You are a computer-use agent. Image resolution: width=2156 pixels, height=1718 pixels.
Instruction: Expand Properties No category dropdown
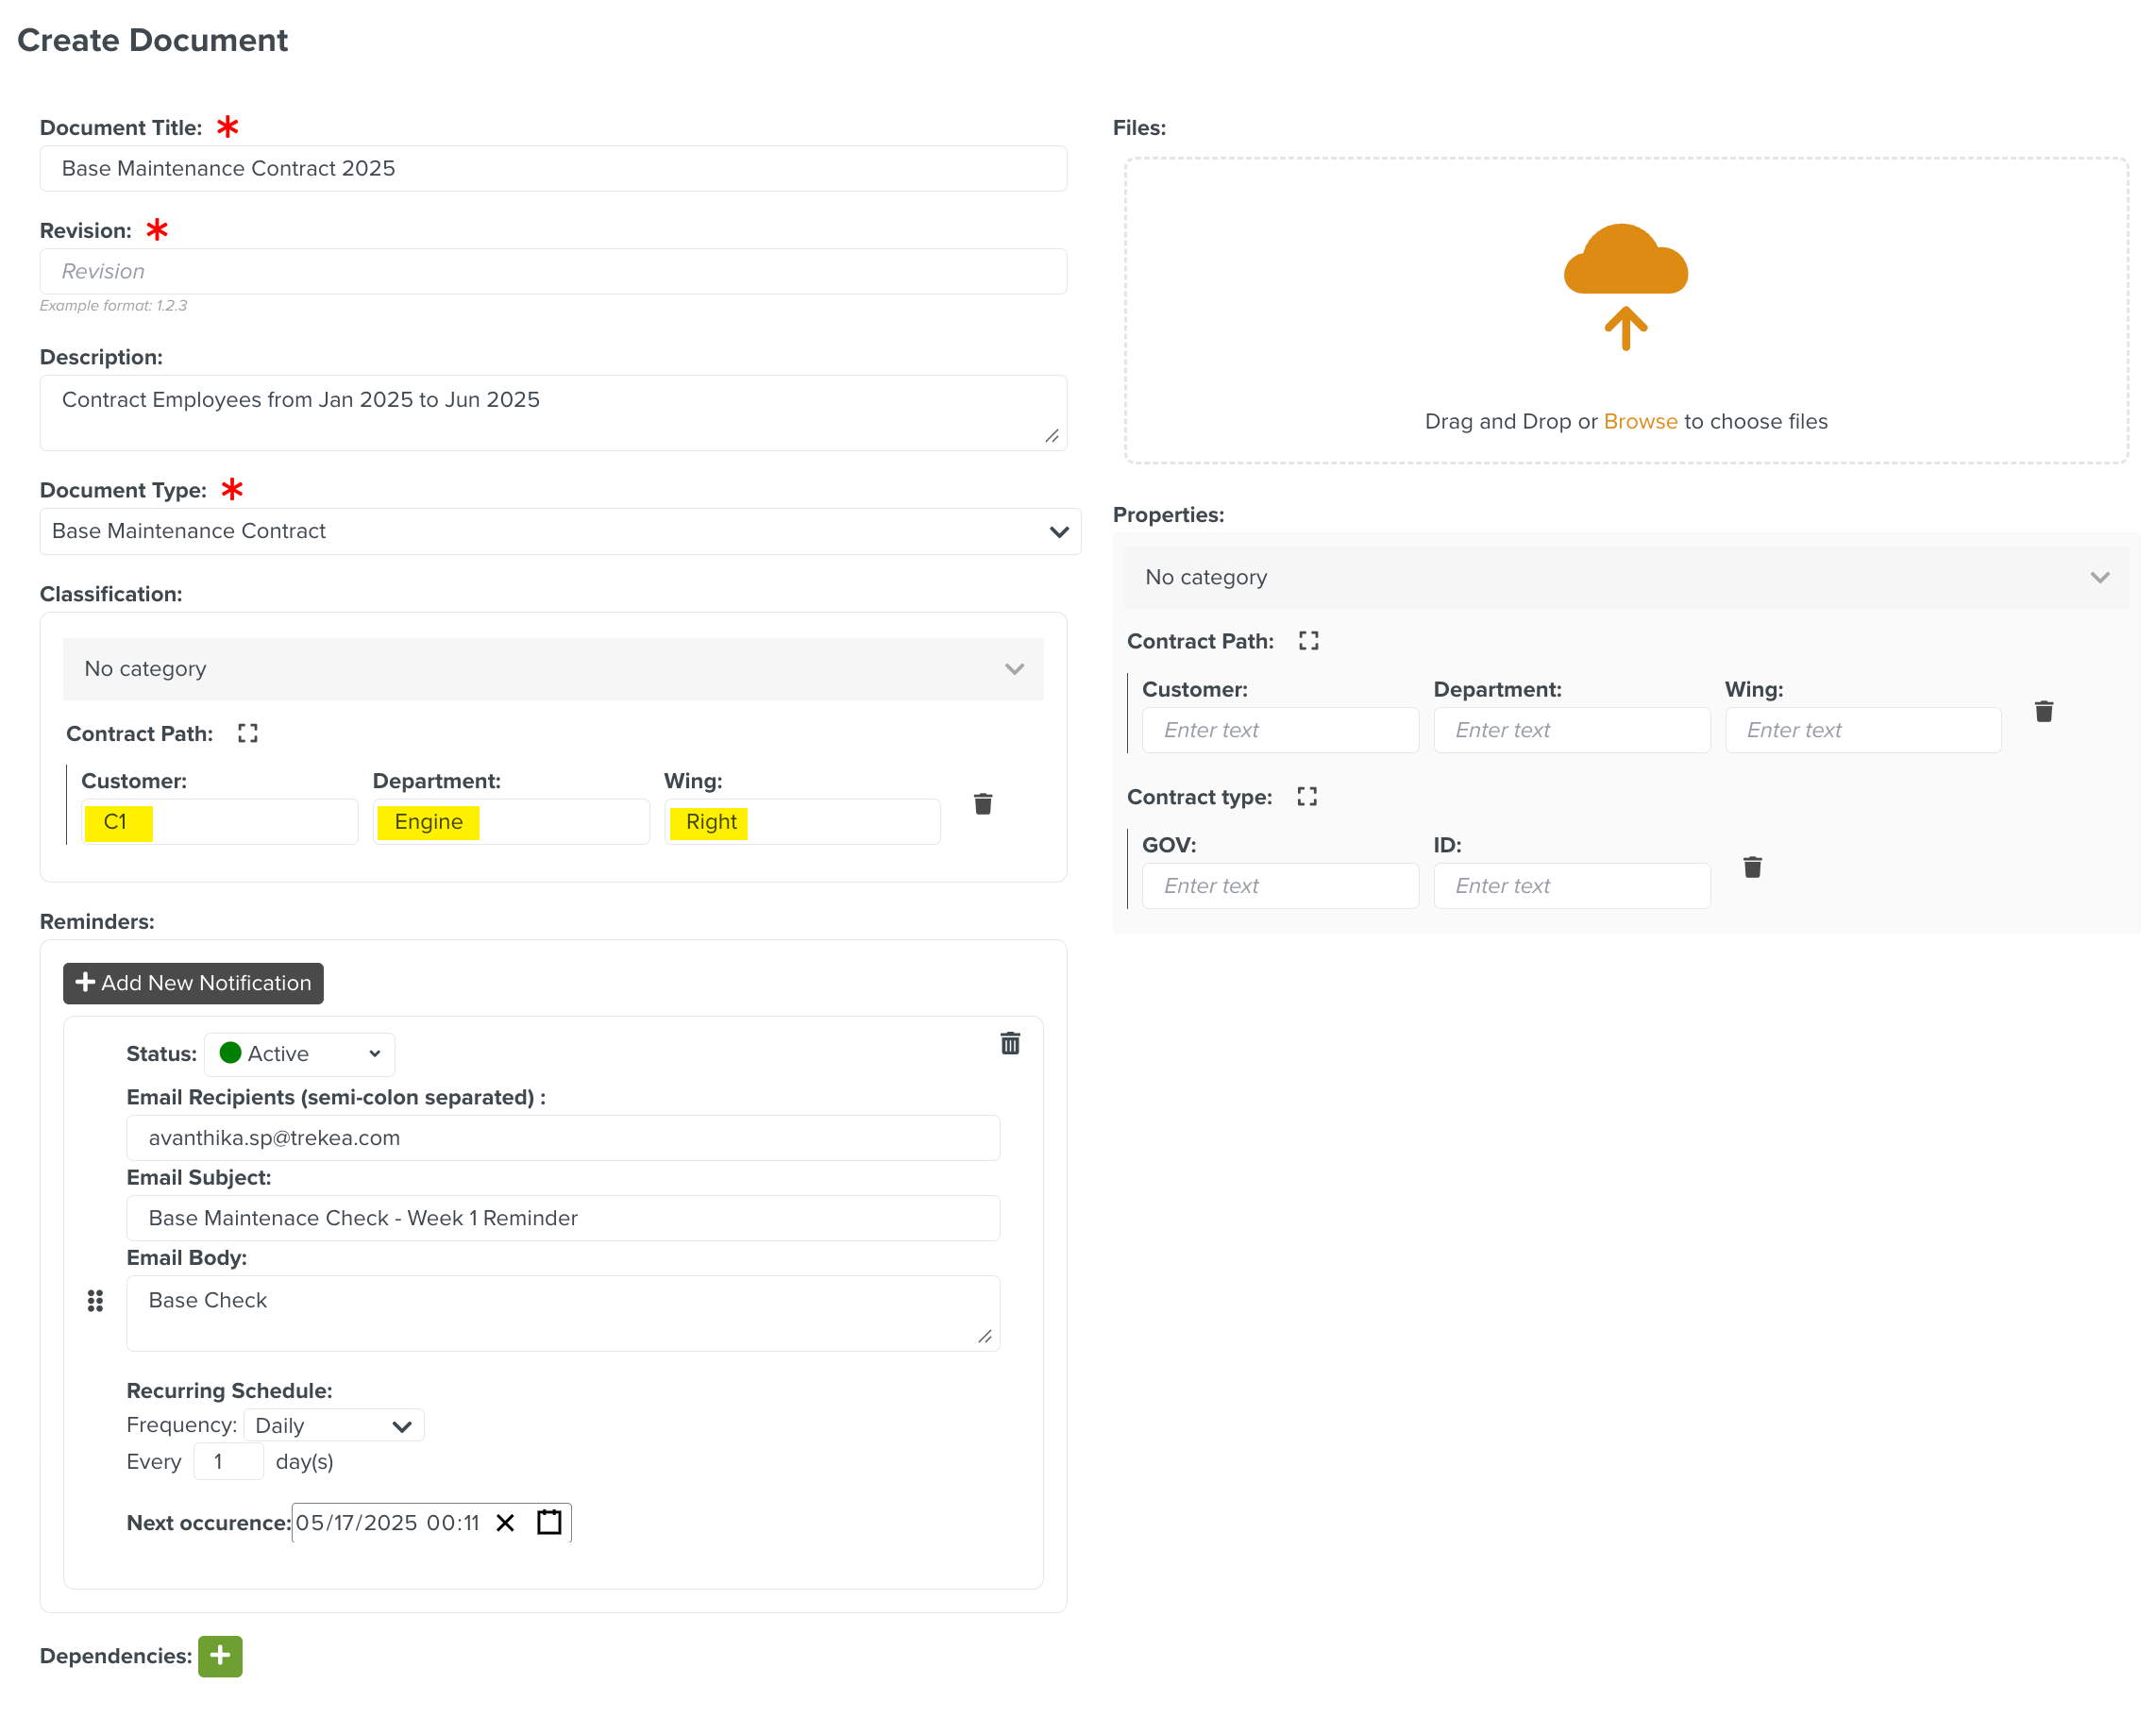coord(1625,577)
